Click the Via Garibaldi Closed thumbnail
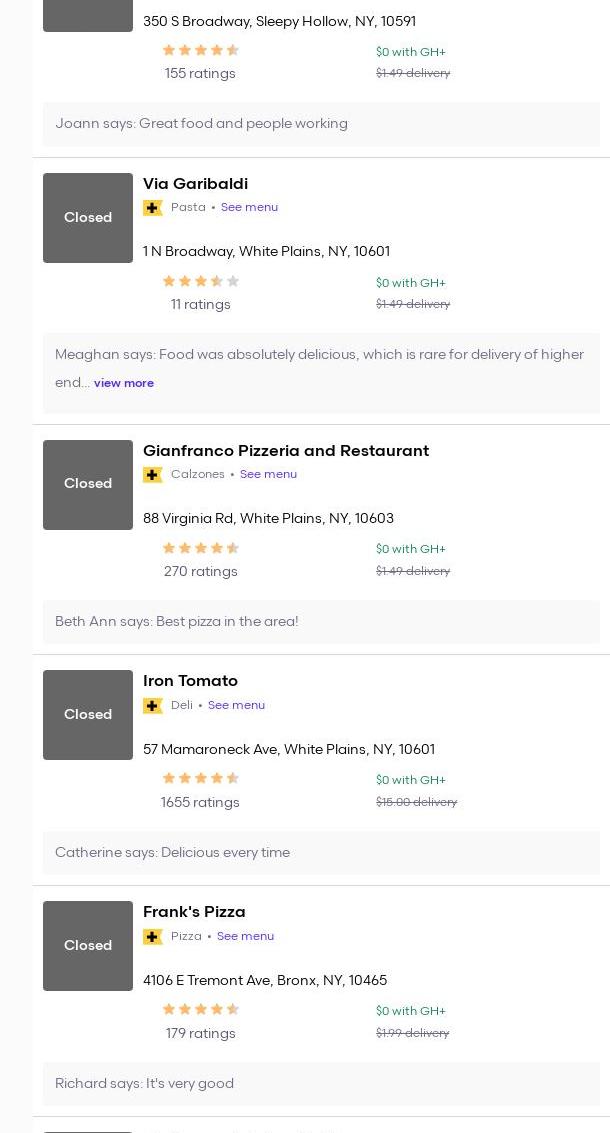The image size is (610, 1133). pos(88,218)
